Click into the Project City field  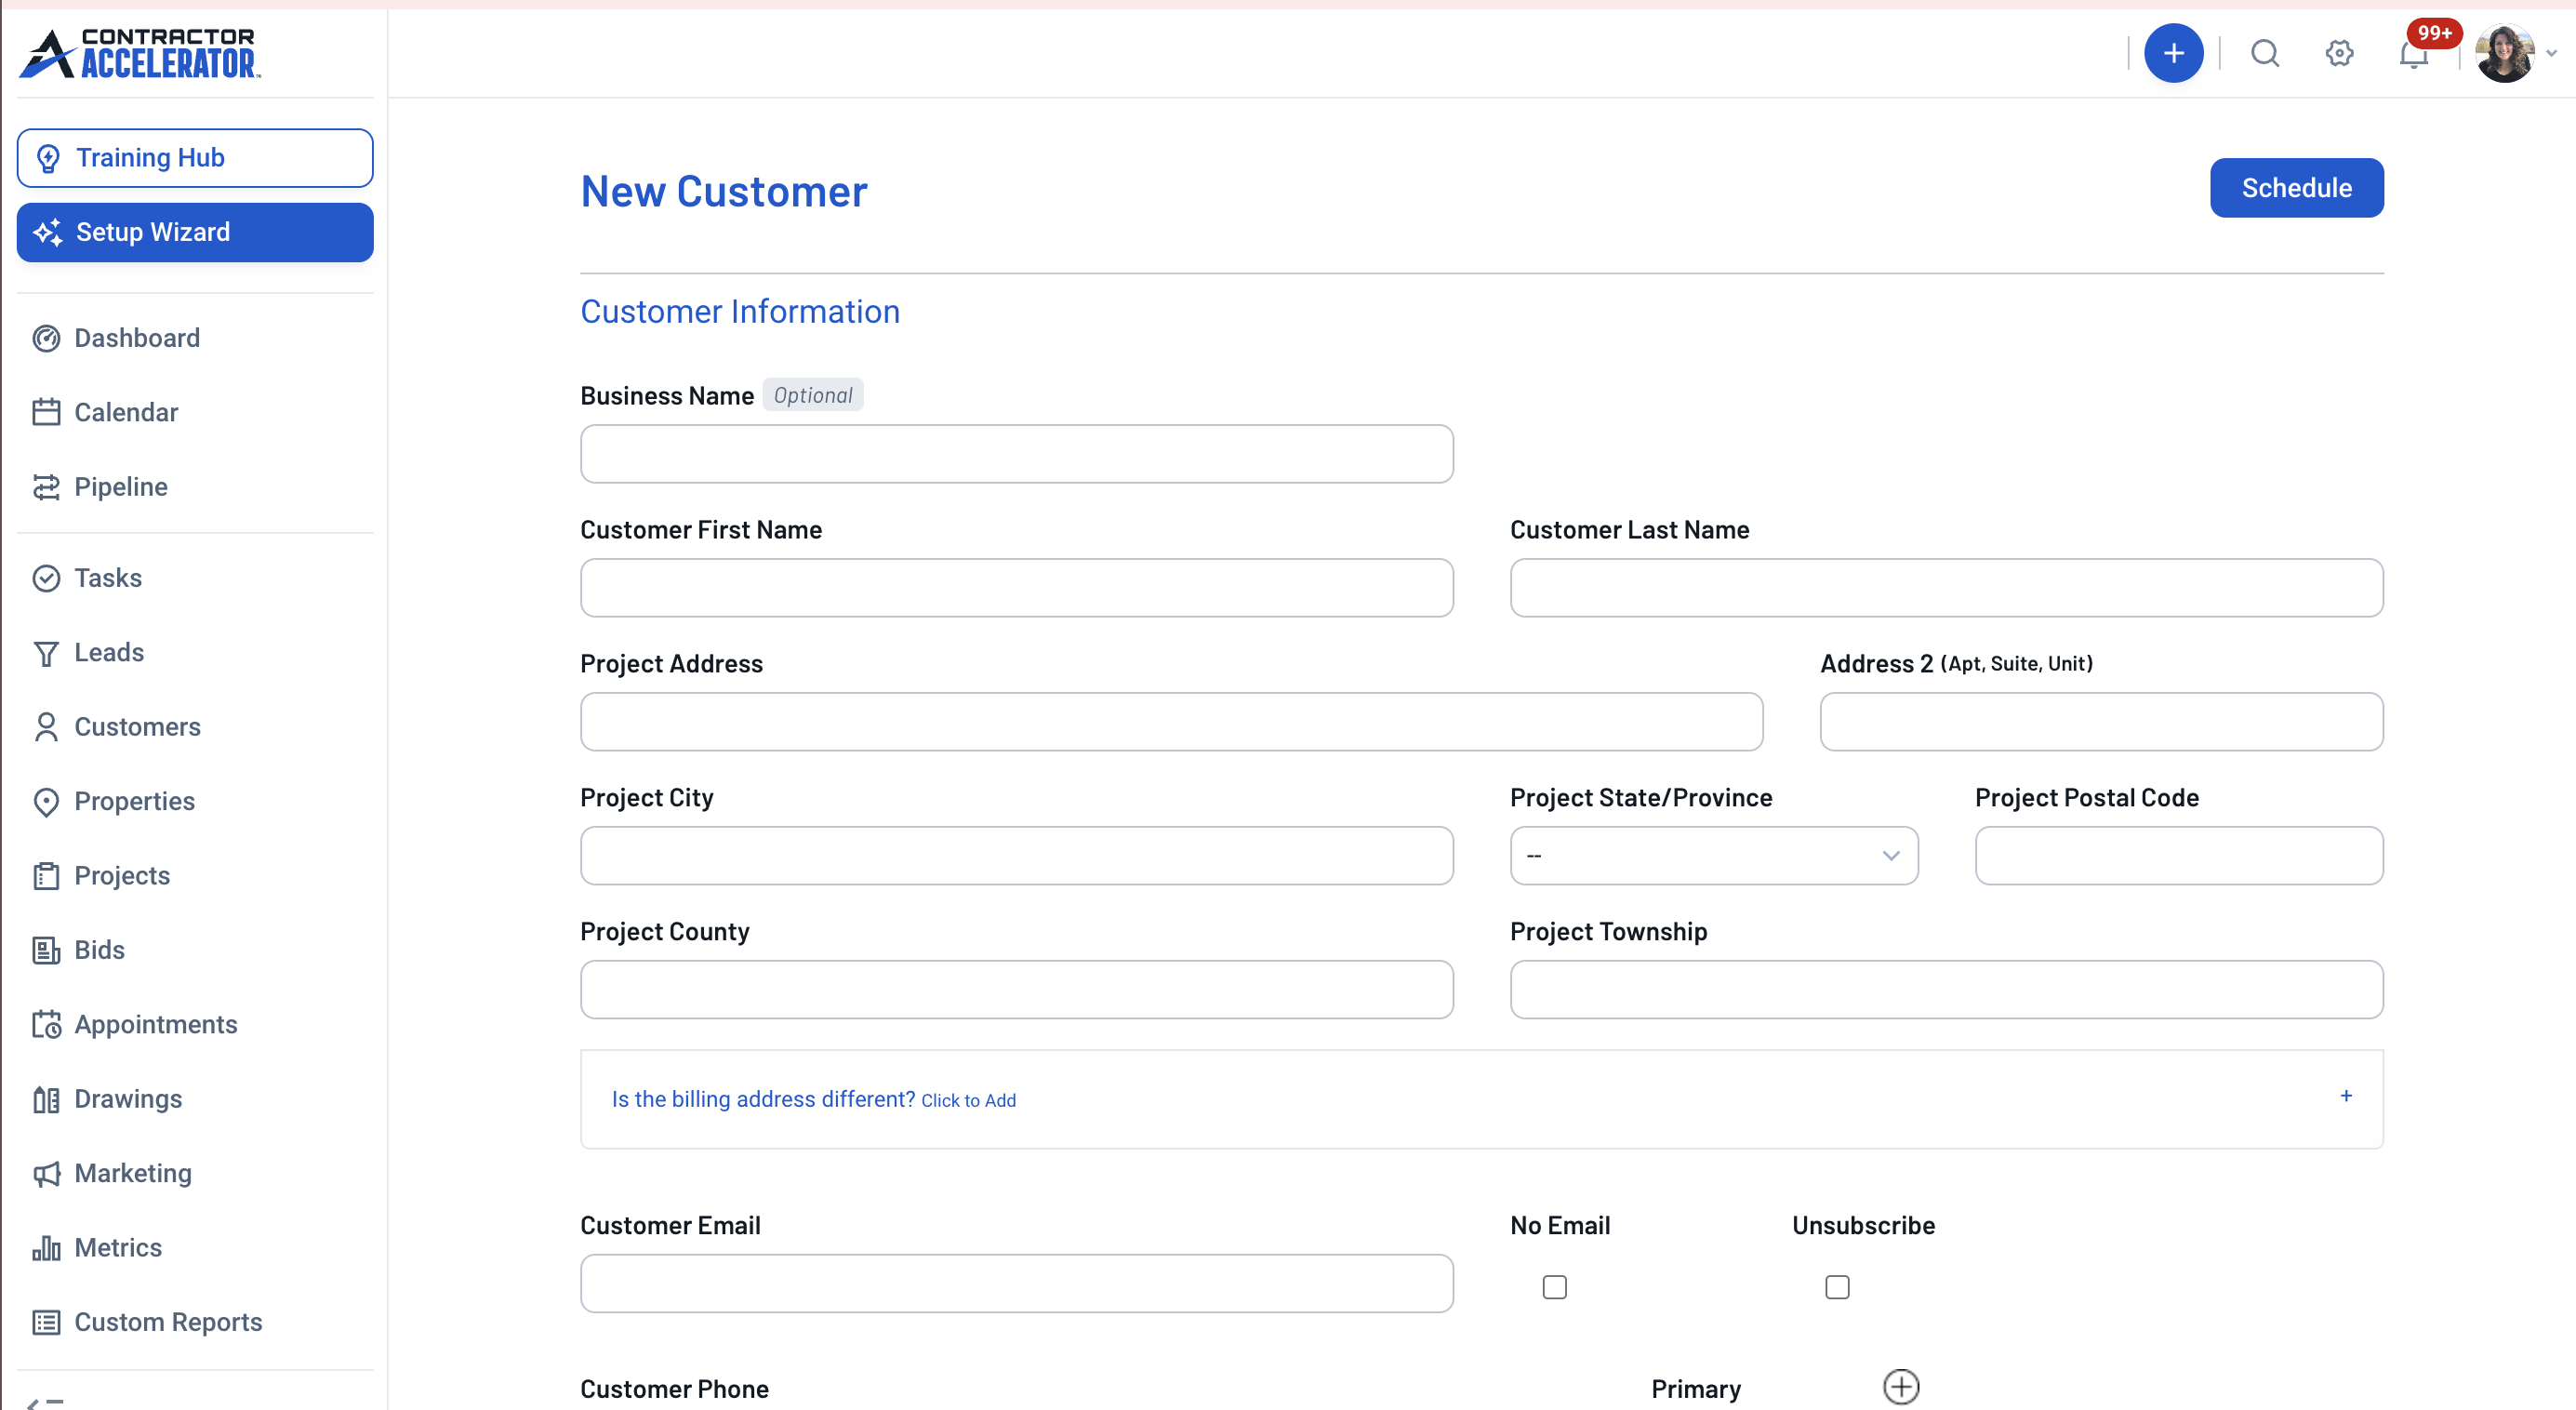click(1016, 856)
